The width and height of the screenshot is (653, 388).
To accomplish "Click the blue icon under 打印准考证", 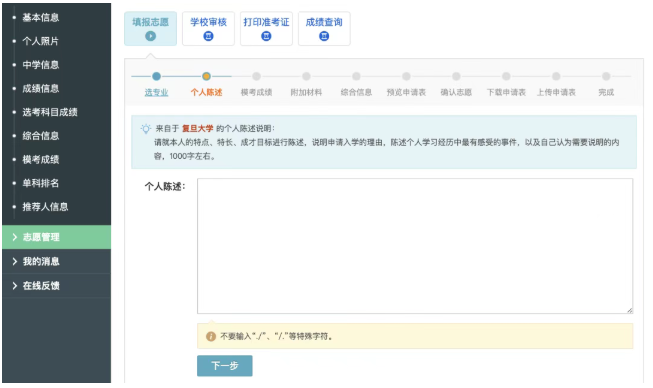I will tap(266, 36).
